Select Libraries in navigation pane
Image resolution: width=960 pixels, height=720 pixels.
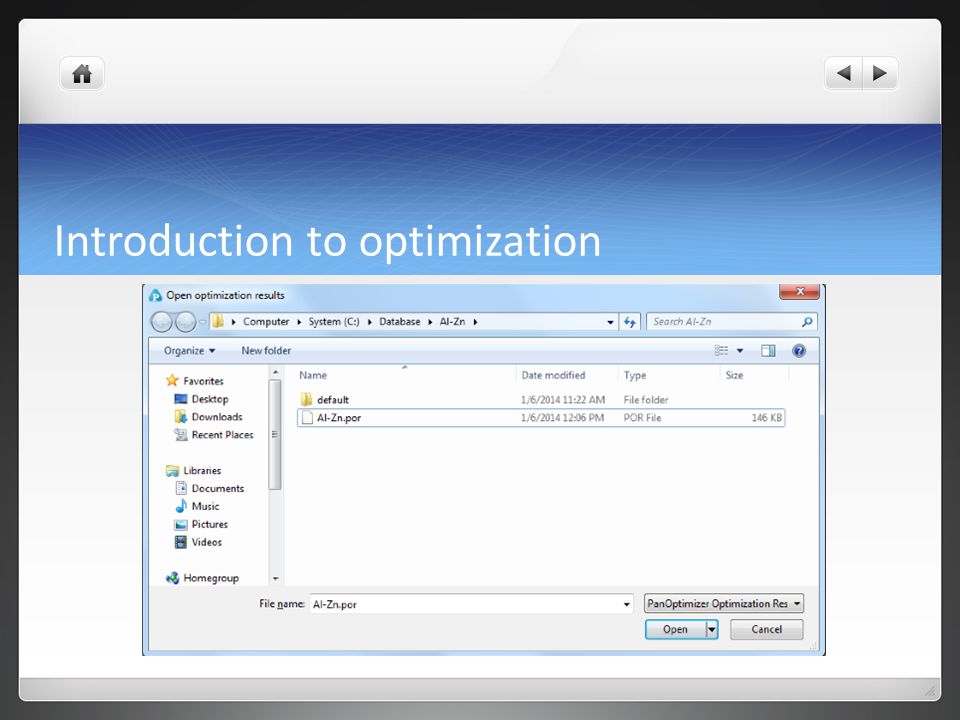(x=194, y=471)
